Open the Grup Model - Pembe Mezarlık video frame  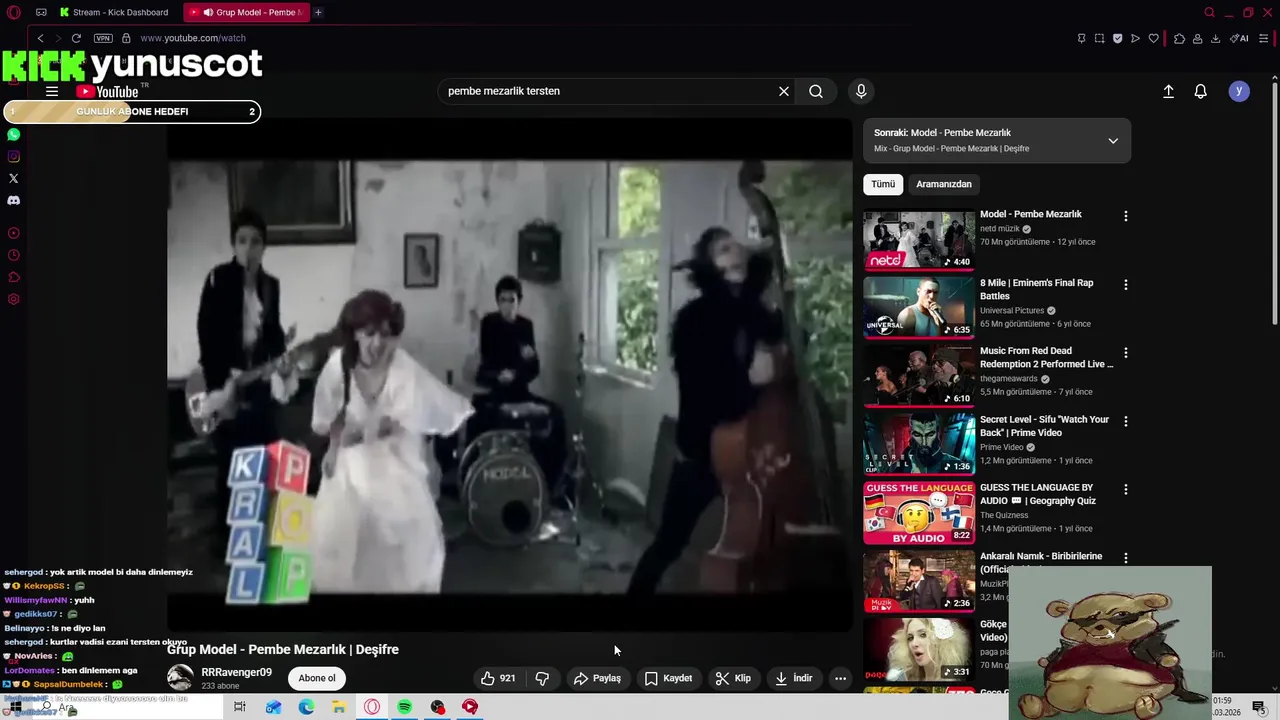point(510,375)
